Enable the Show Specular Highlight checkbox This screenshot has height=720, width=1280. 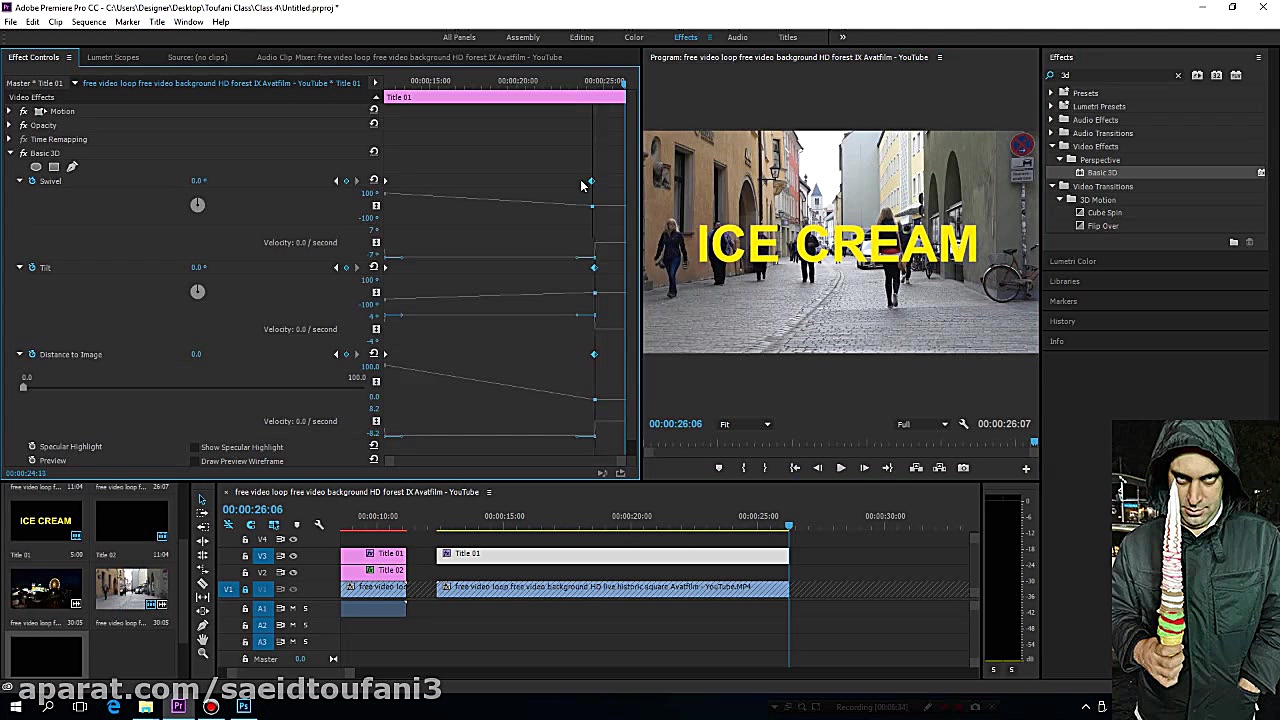(196, 446)
